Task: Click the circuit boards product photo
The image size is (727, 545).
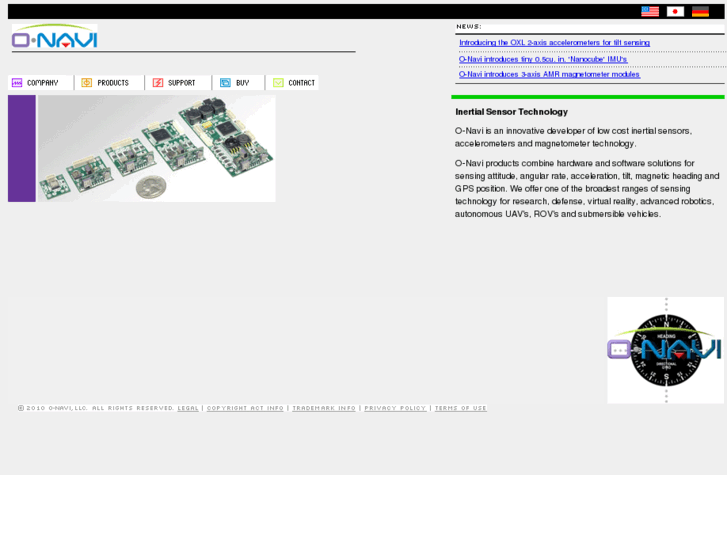Action: [156, 148]
